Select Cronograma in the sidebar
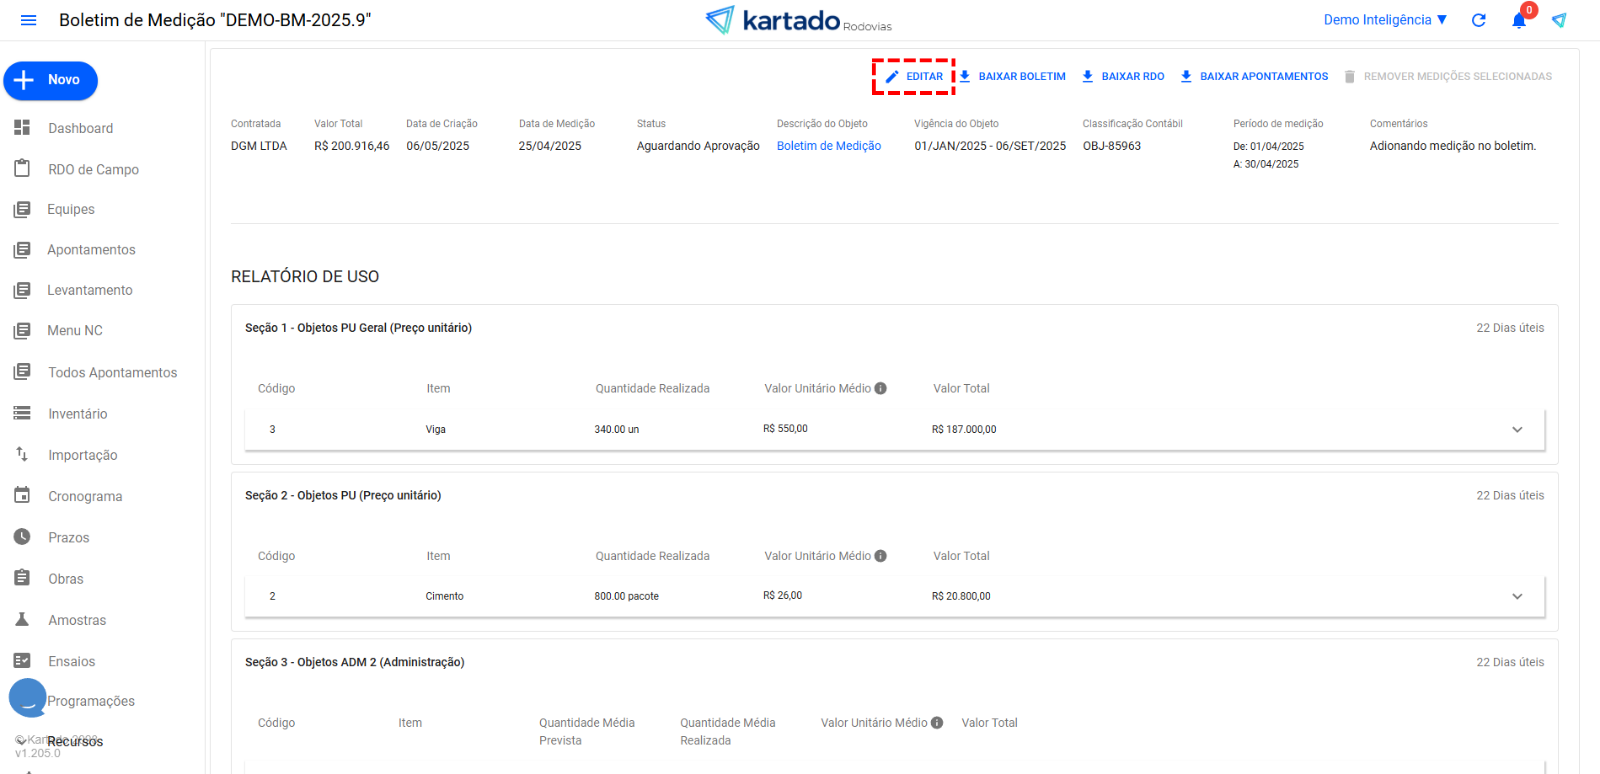This screenshot has height=774, width=1600. 85,497
